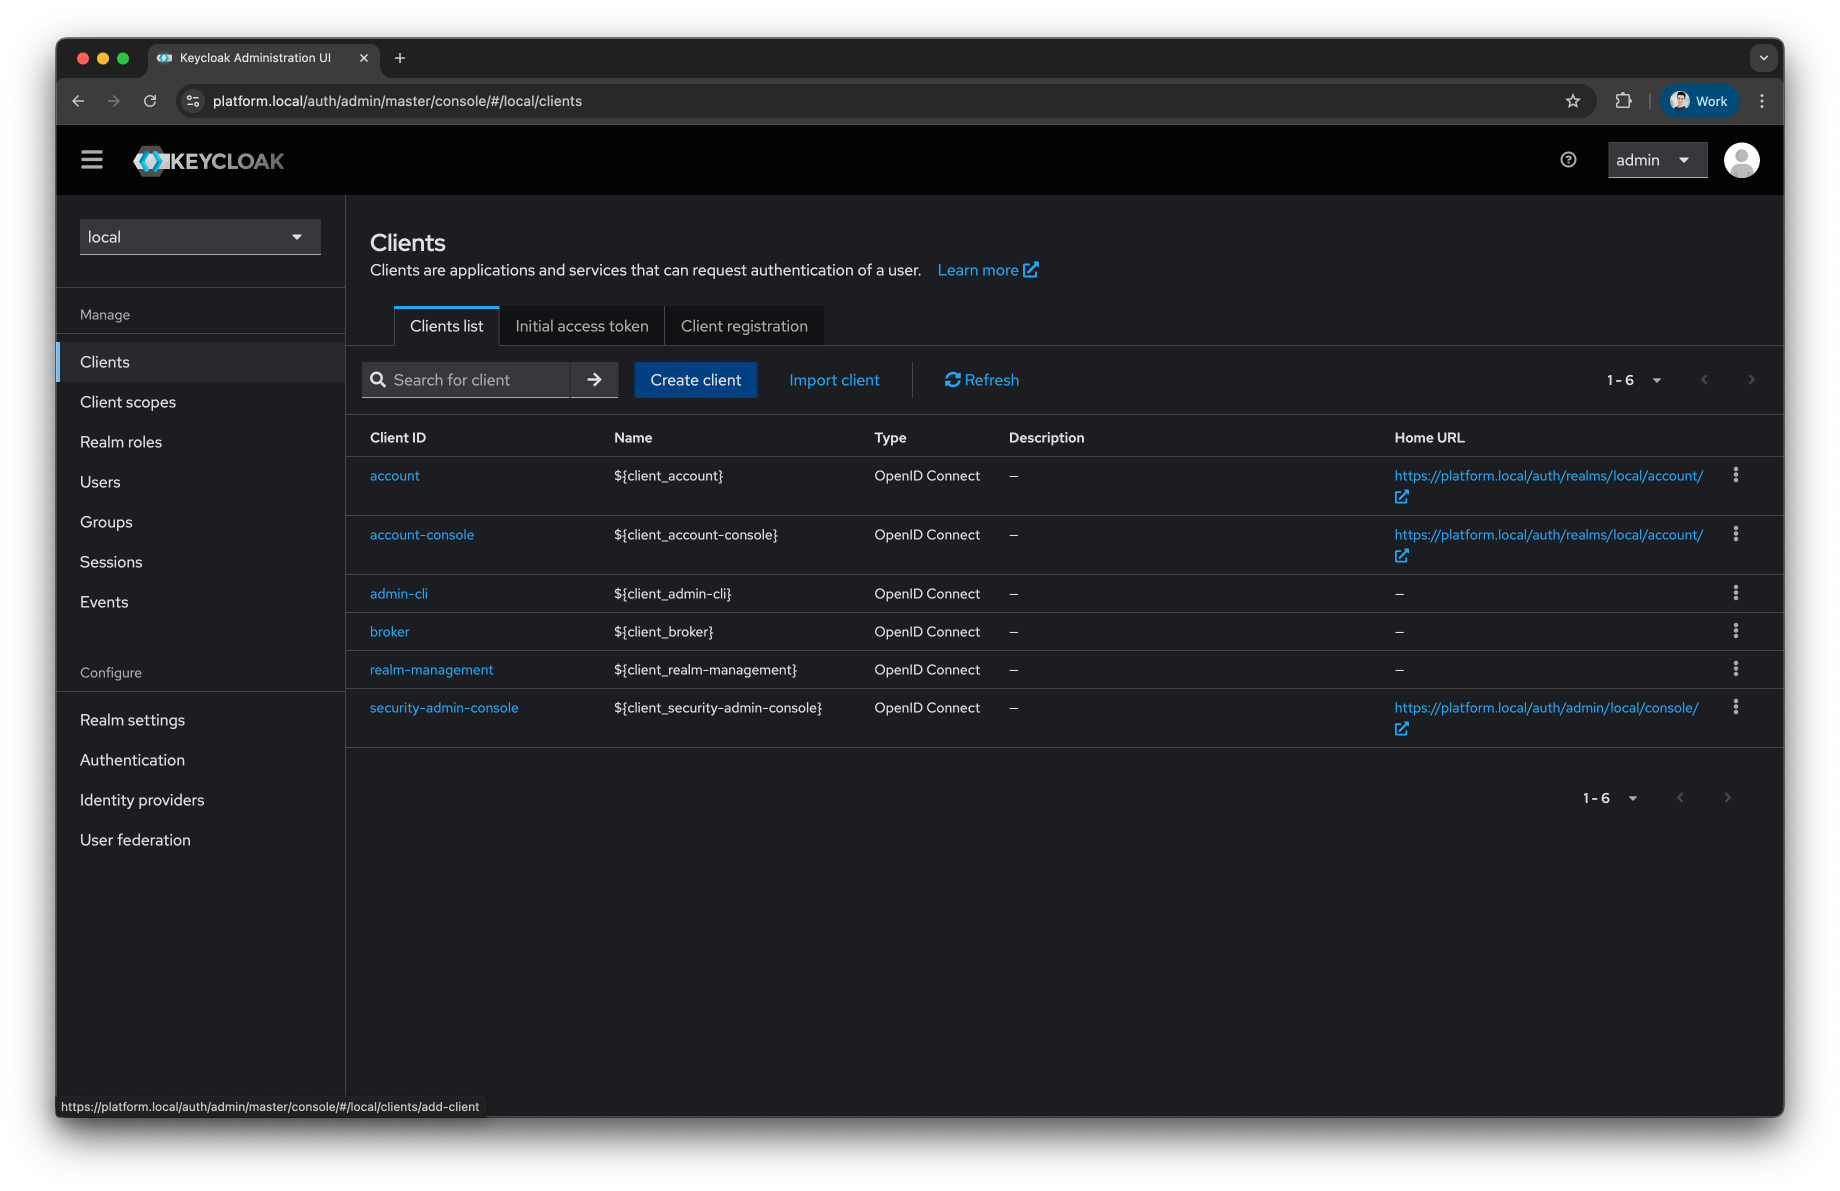Click the Keycloak logo
Image resolution: width=1840 pixels, height=1191 pixels.
pyautogui.click(x=208, y=160)
